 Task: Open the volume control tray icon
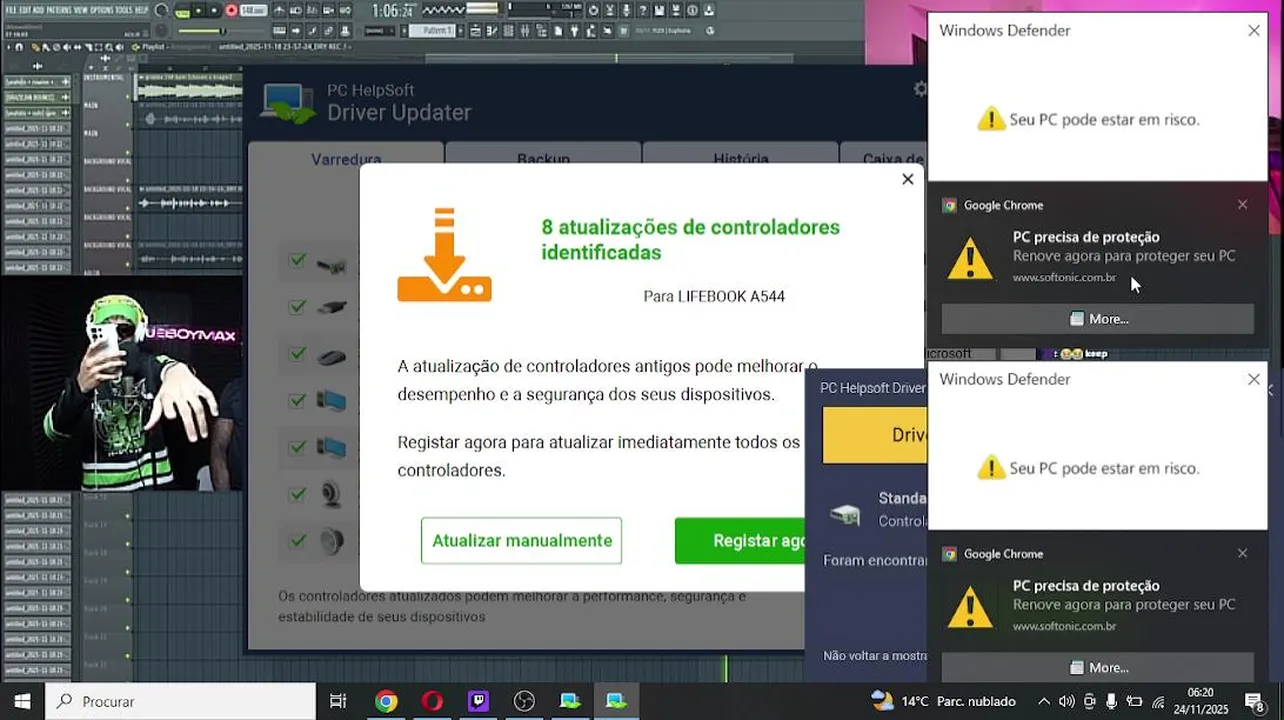(x=1066, y=701)
